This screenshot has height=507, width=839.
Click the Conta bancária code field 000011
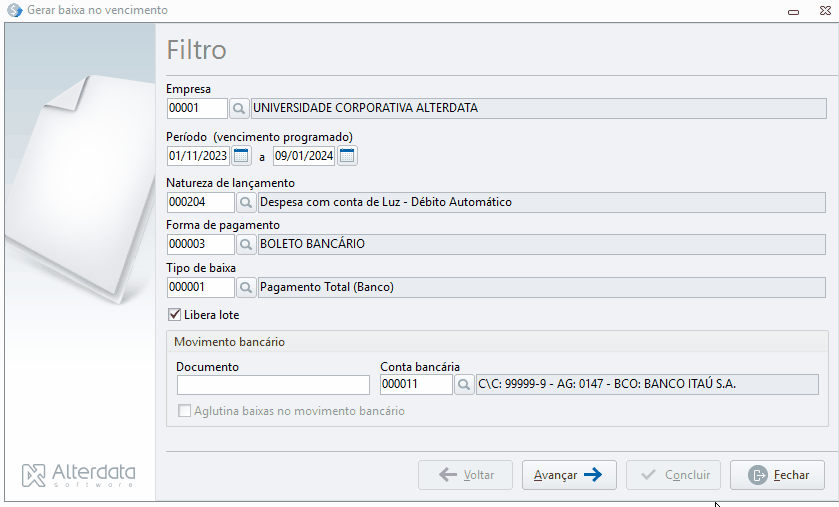416,385
